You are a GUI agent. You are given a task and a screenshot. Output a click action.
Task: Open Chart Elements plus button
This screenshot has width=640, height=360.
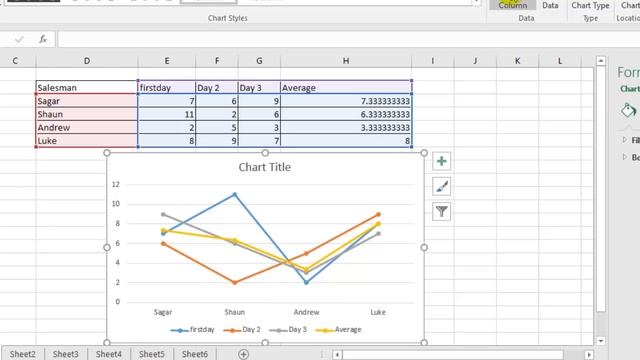(x=441, y=161)
